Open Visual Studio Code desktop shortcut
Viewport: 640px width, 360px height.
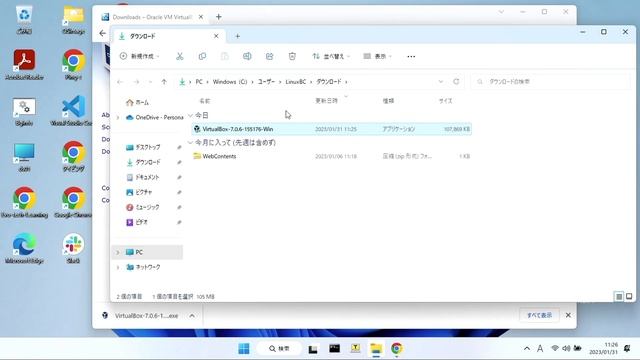point(73,110)
